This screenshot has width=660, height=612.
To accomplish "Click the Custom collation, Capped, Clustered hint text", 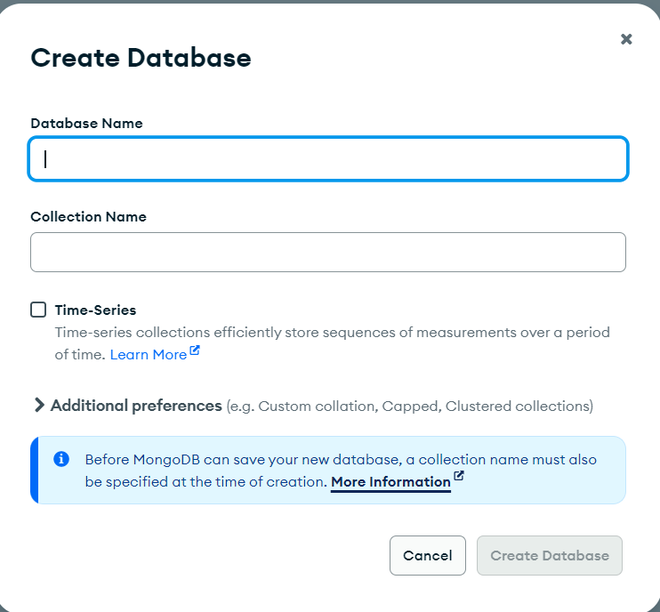I will pos(410,406).
